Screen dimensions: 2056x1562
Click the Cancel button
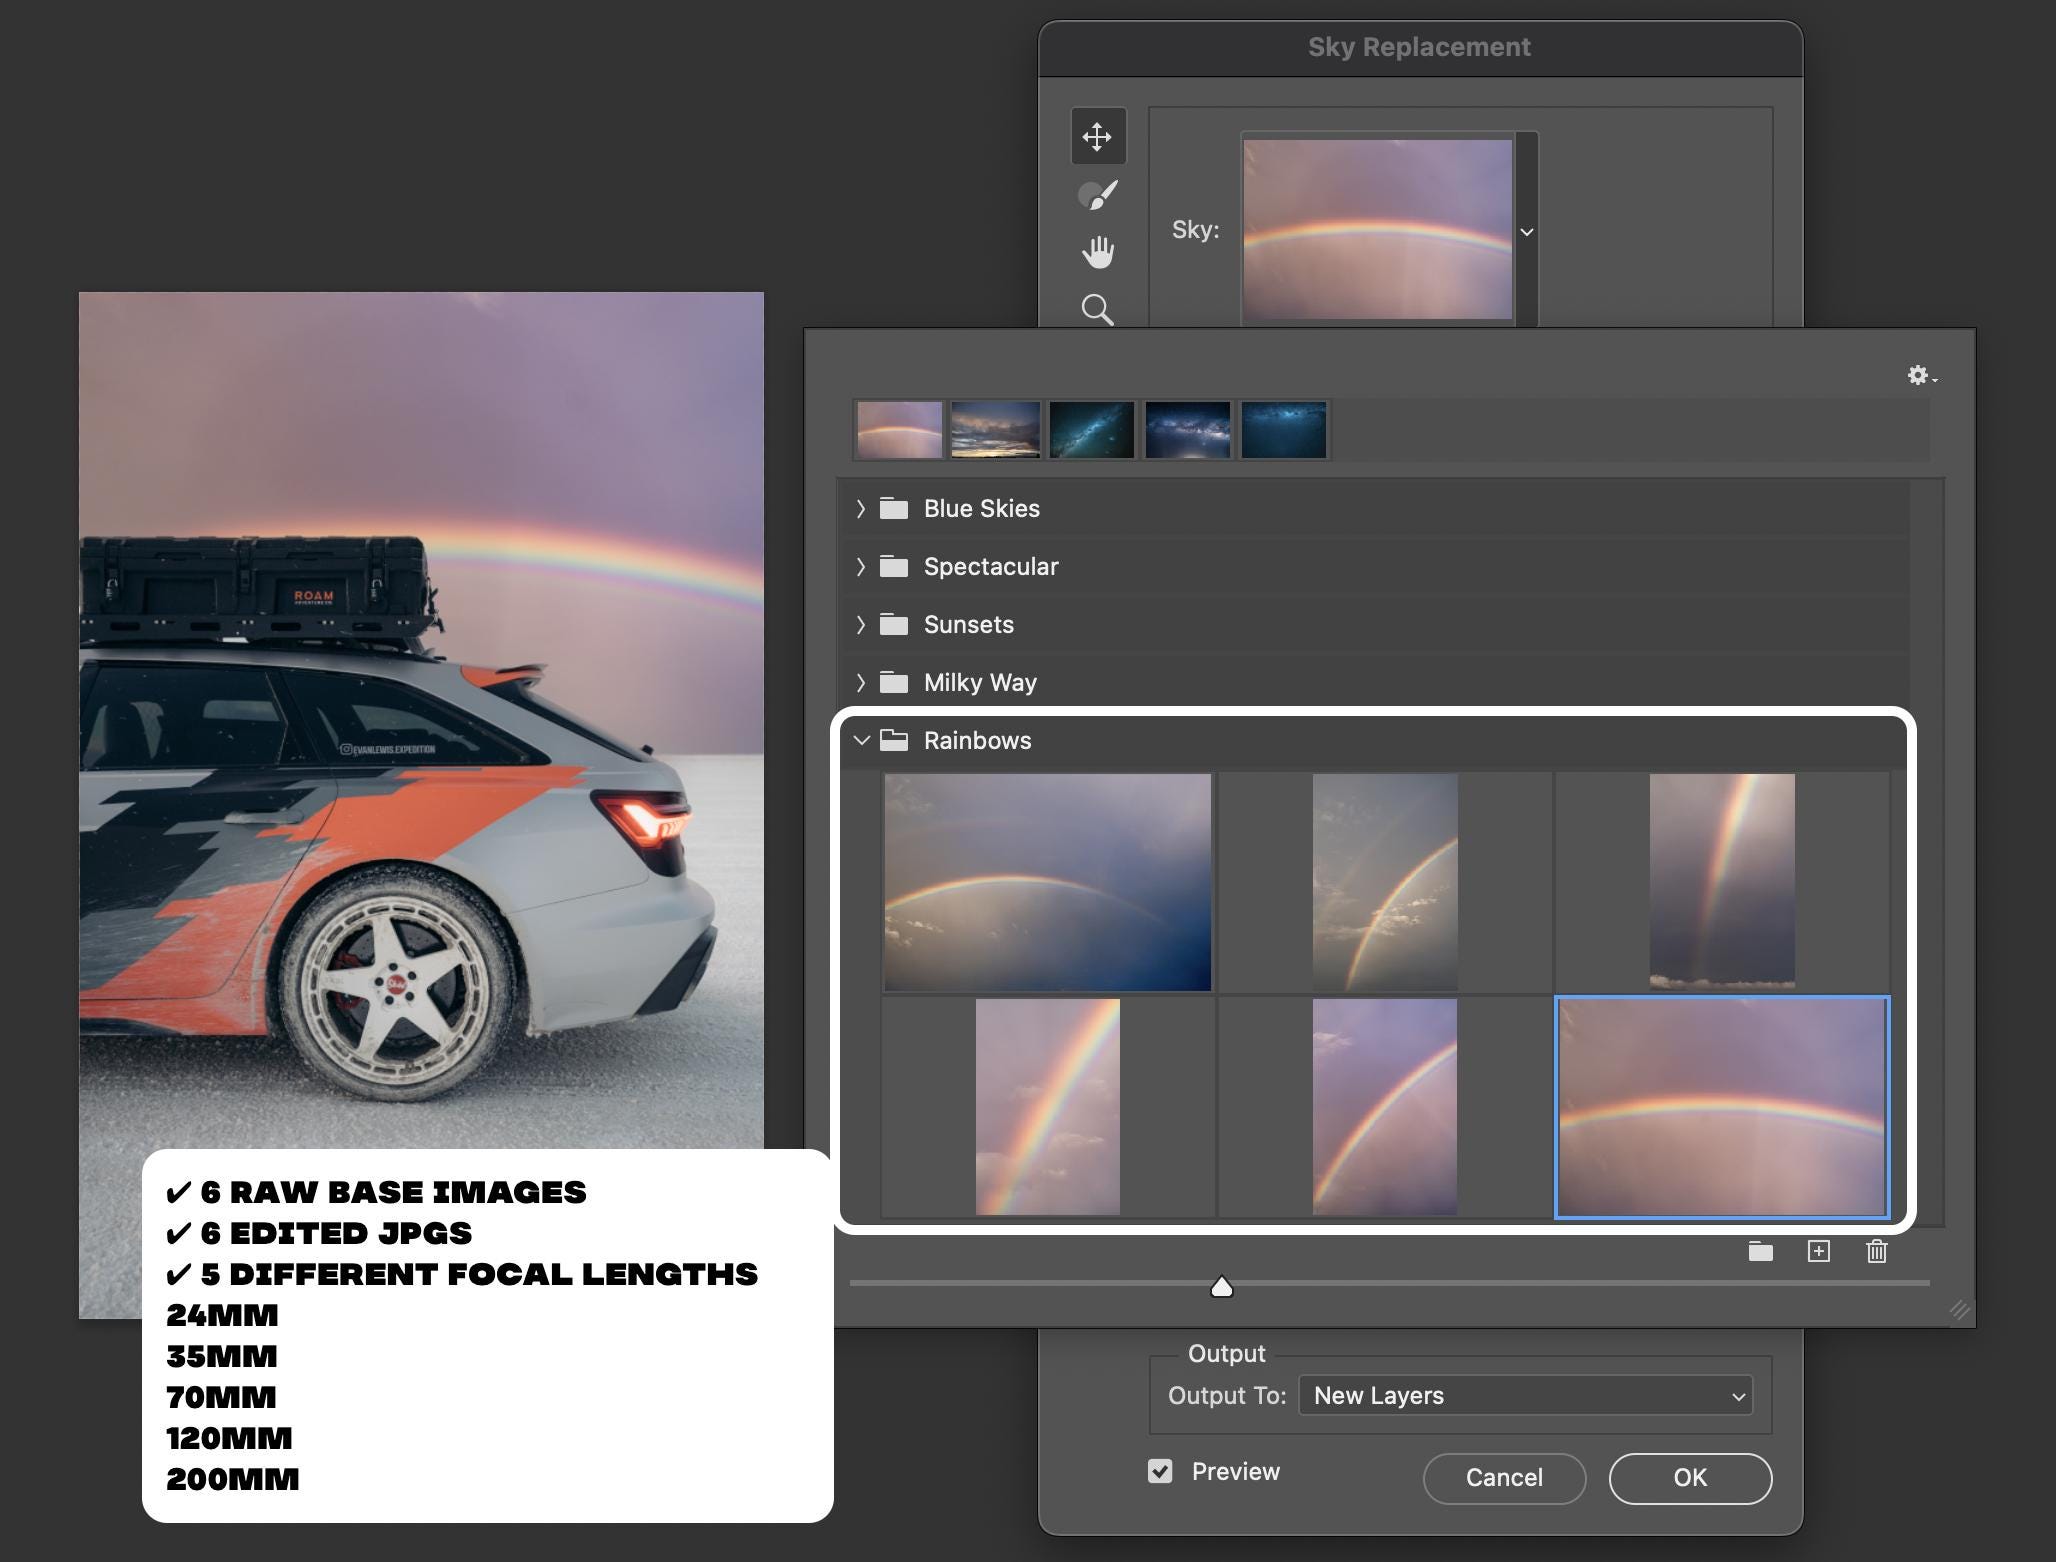[x=1504, y=1478]
